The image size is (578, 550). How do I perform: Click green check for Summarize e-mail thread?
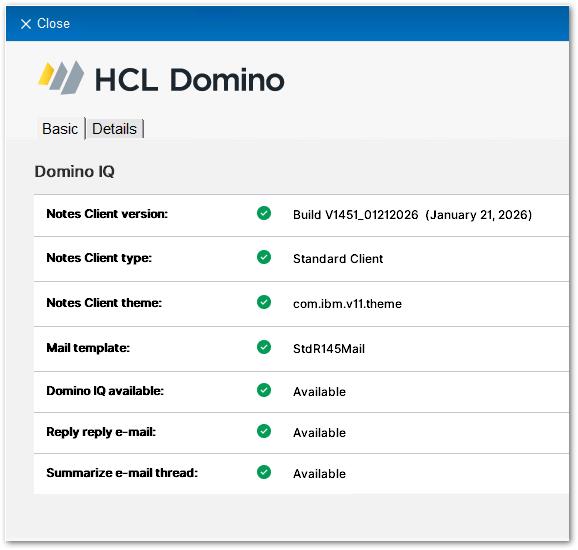click(264, 472)
